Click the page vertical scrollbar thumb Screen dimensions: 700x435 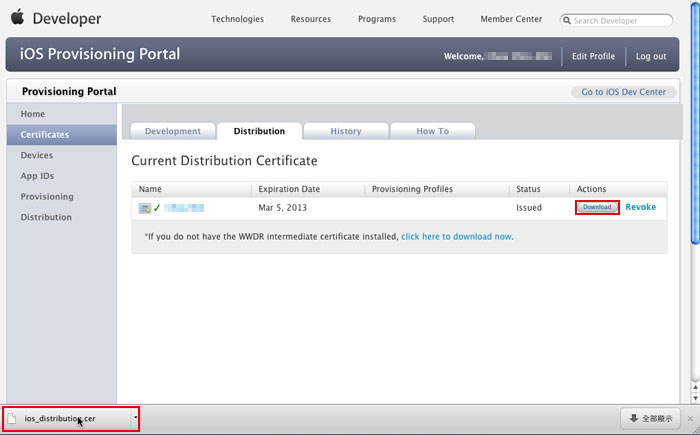click(x=696, y=123)
